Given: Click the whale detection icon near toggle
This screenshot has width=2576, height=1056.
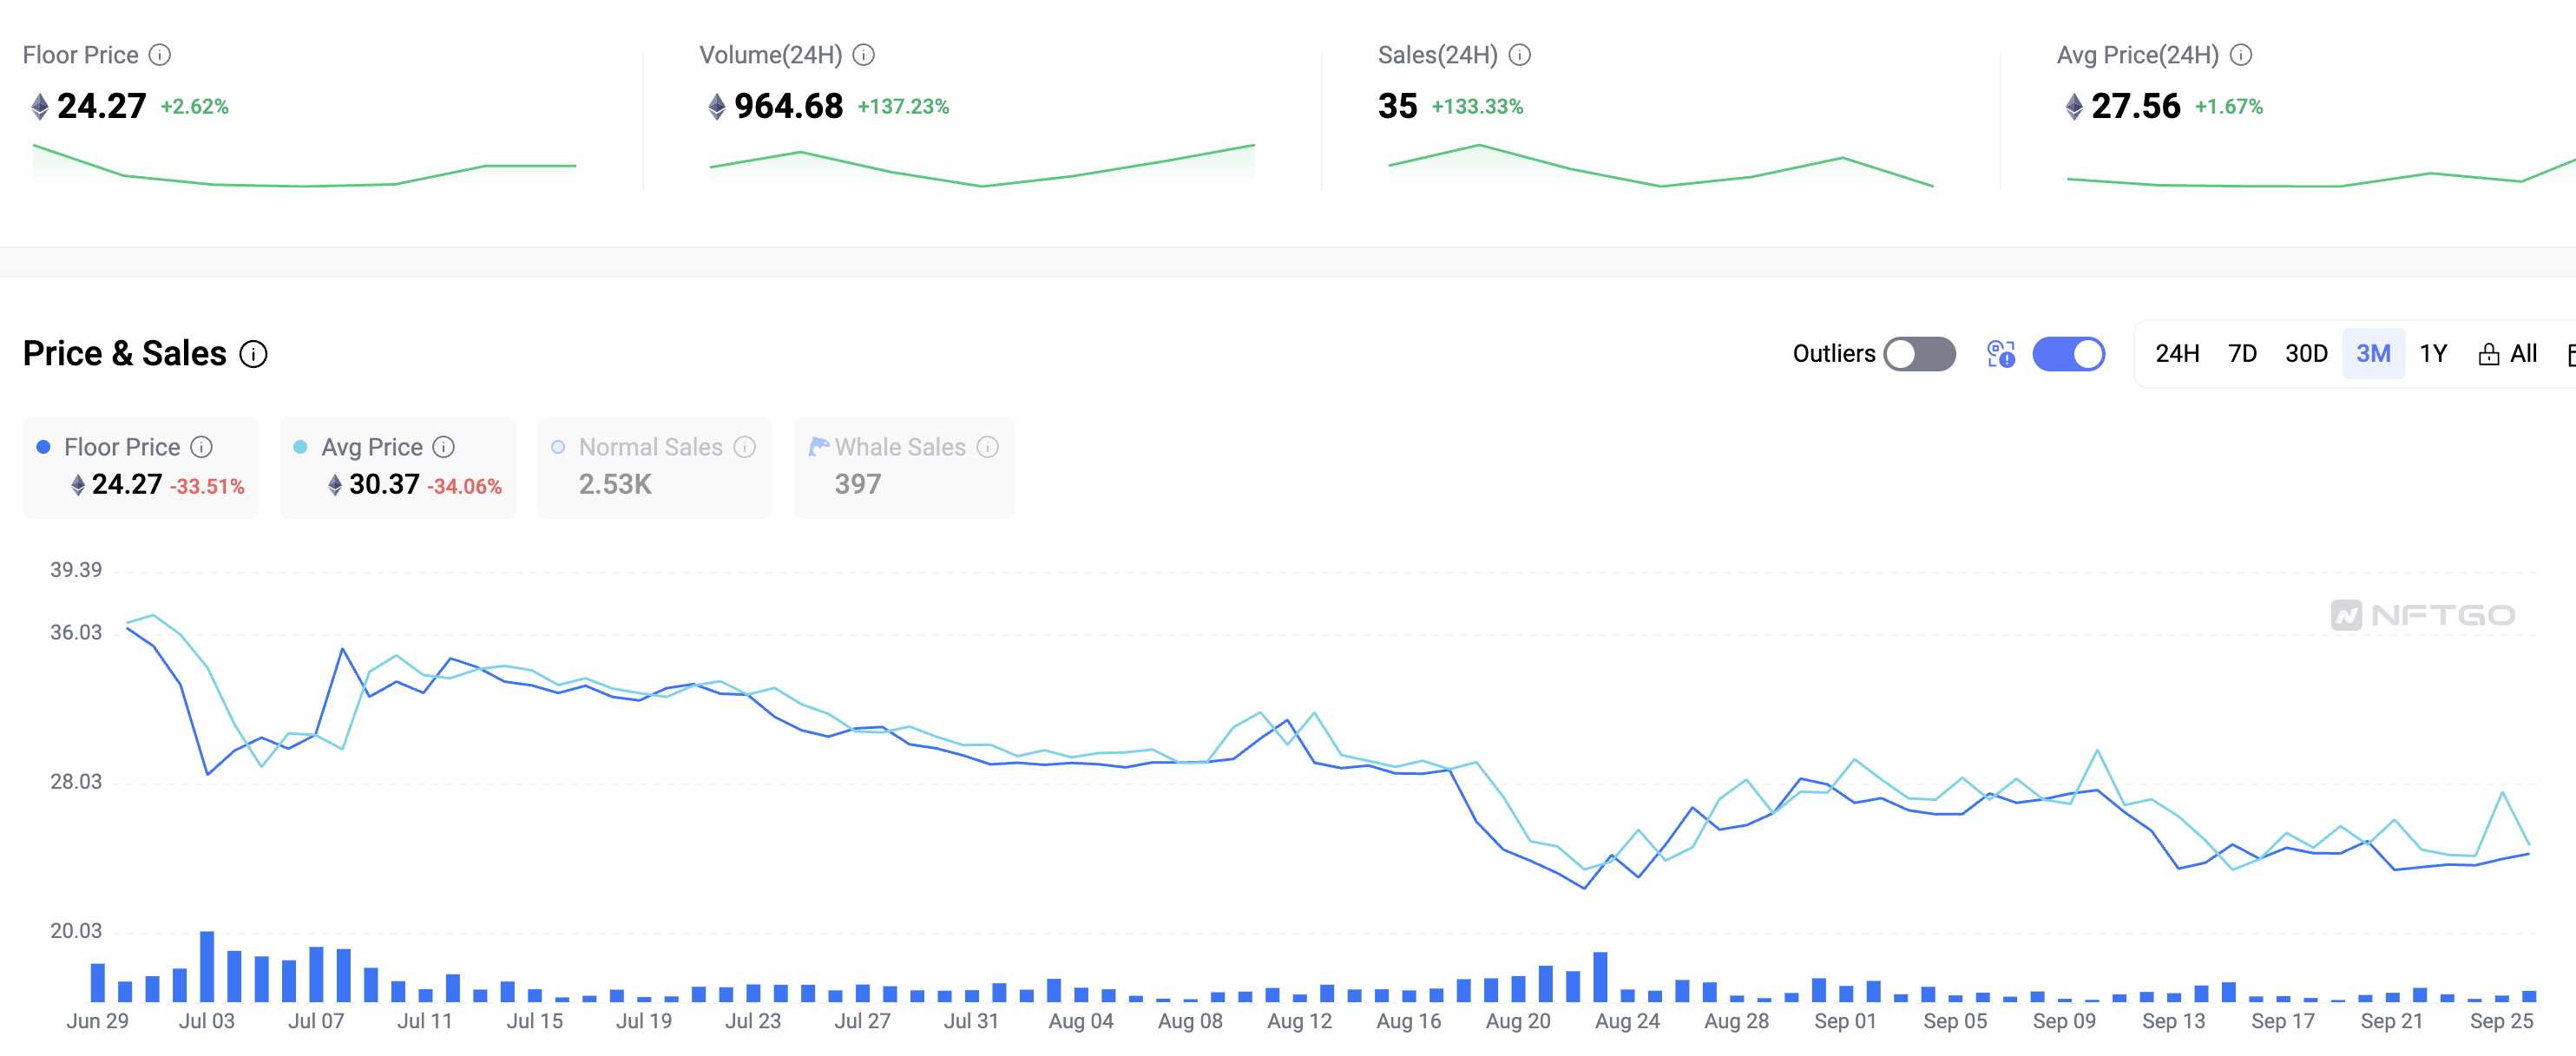Looking at the screenshot, I should click(2000, 354).
